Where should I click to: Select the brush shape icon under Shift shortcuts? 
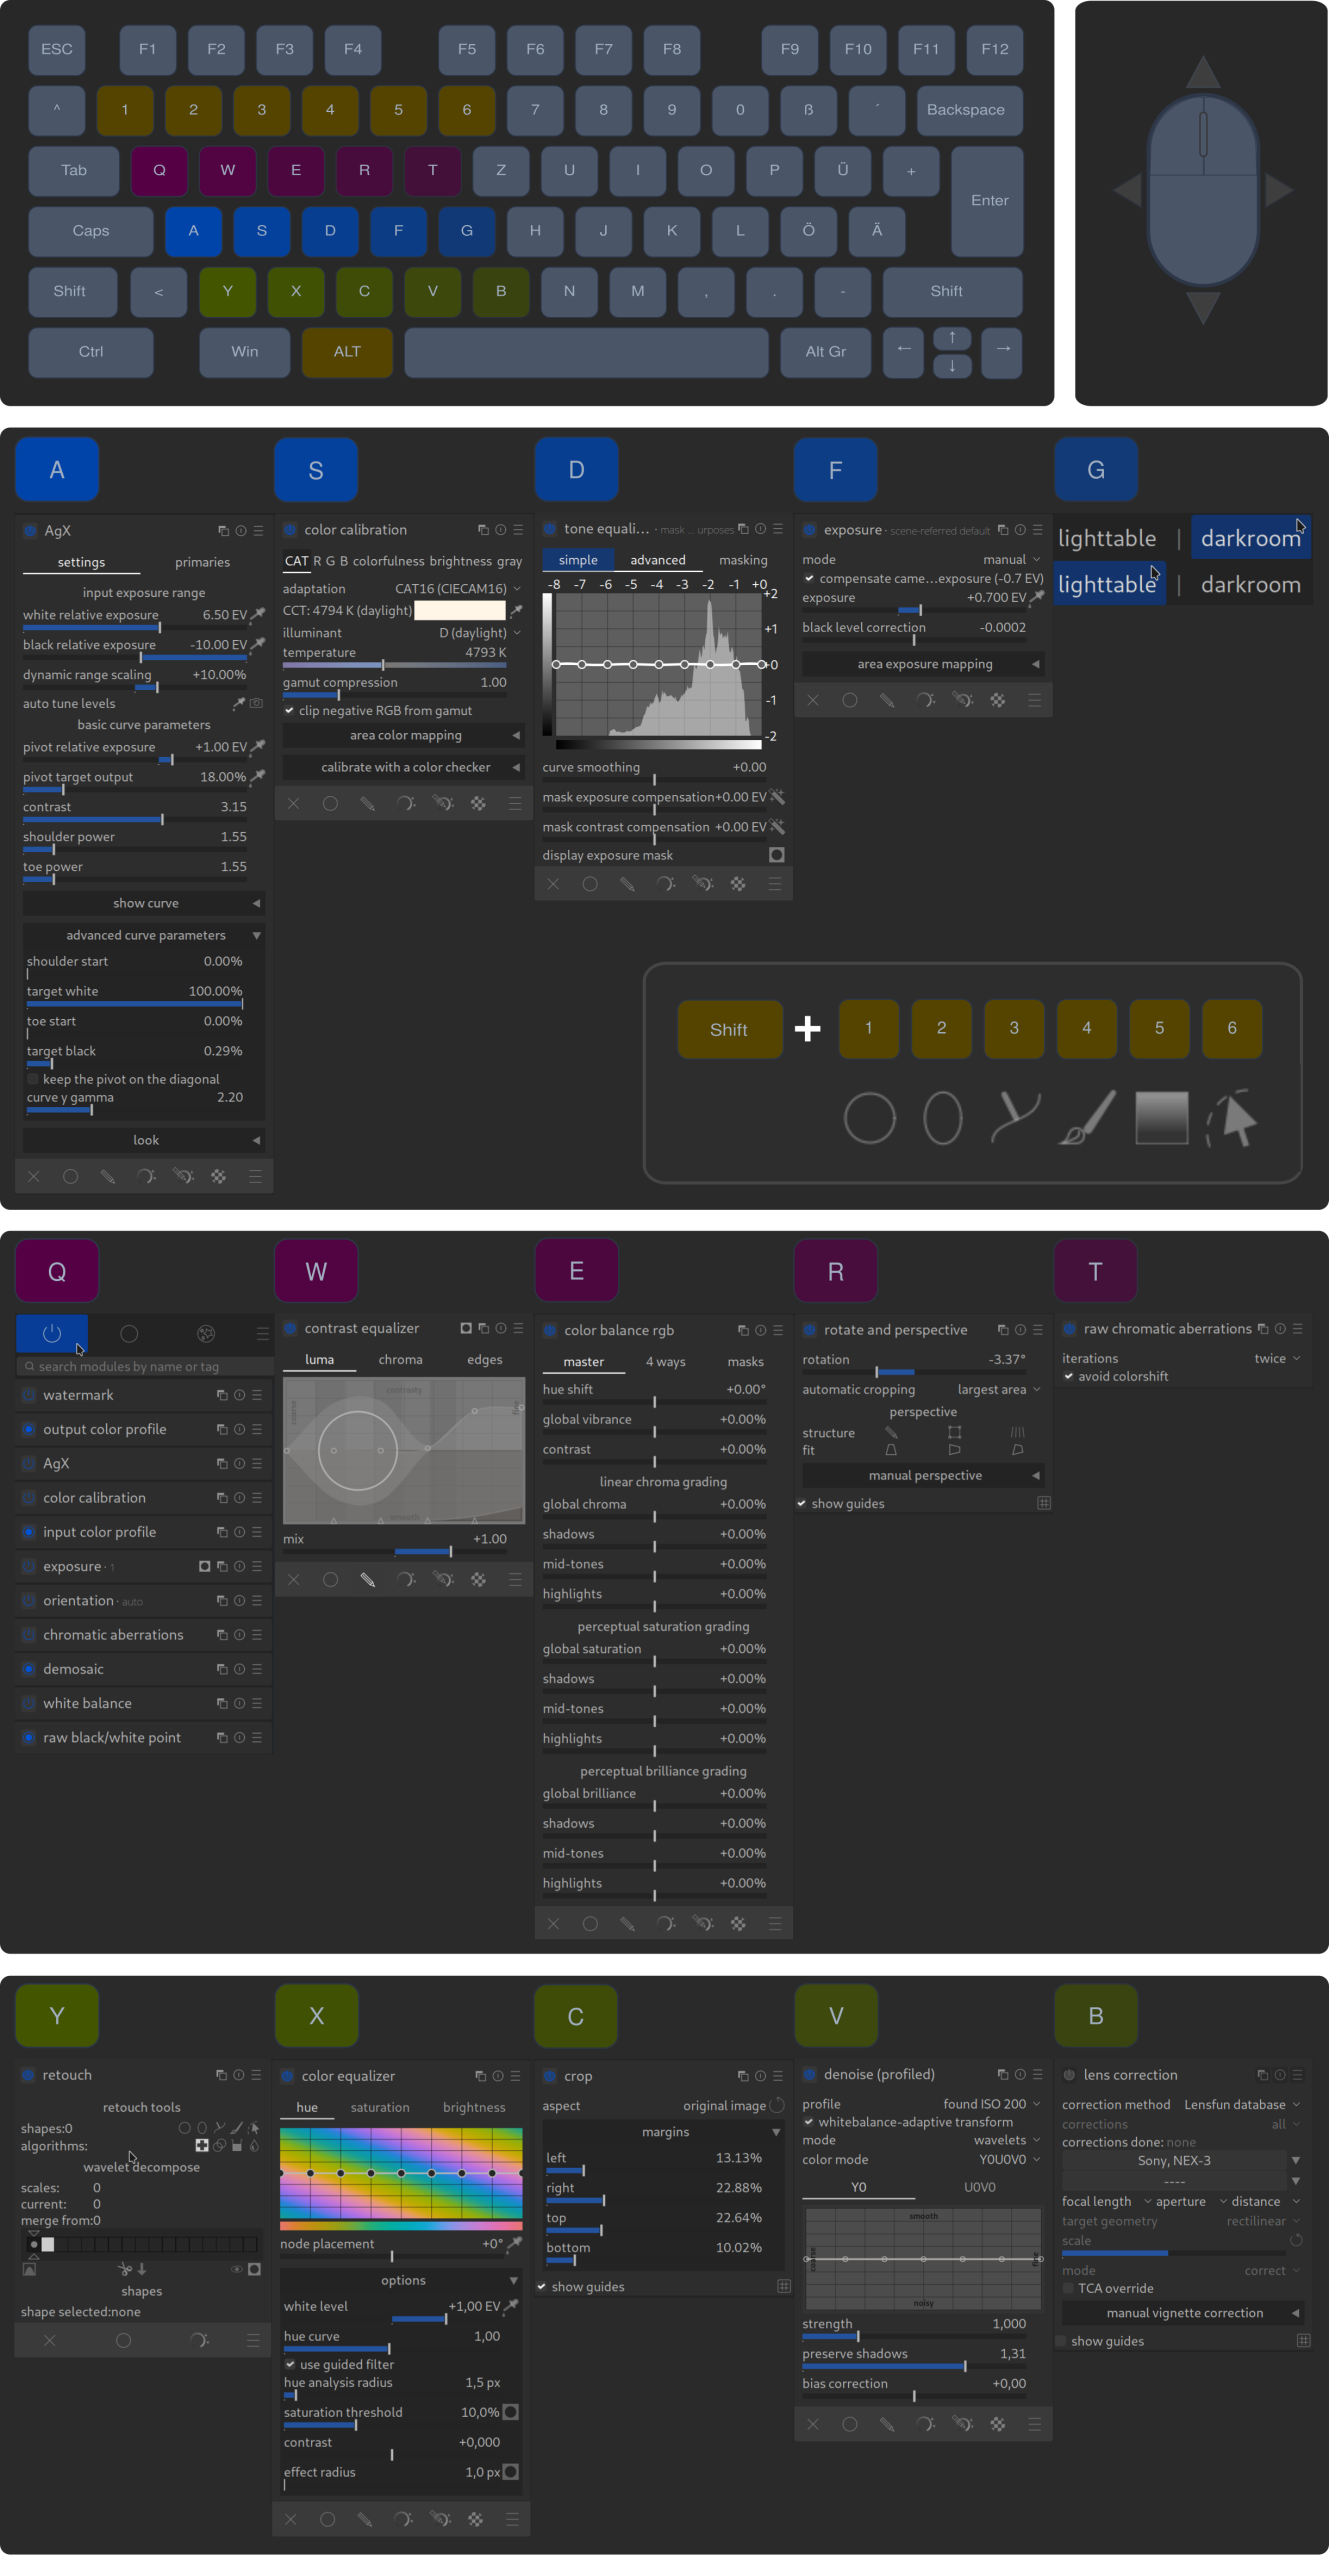pyautogui.click(x=1087, y=1117)
